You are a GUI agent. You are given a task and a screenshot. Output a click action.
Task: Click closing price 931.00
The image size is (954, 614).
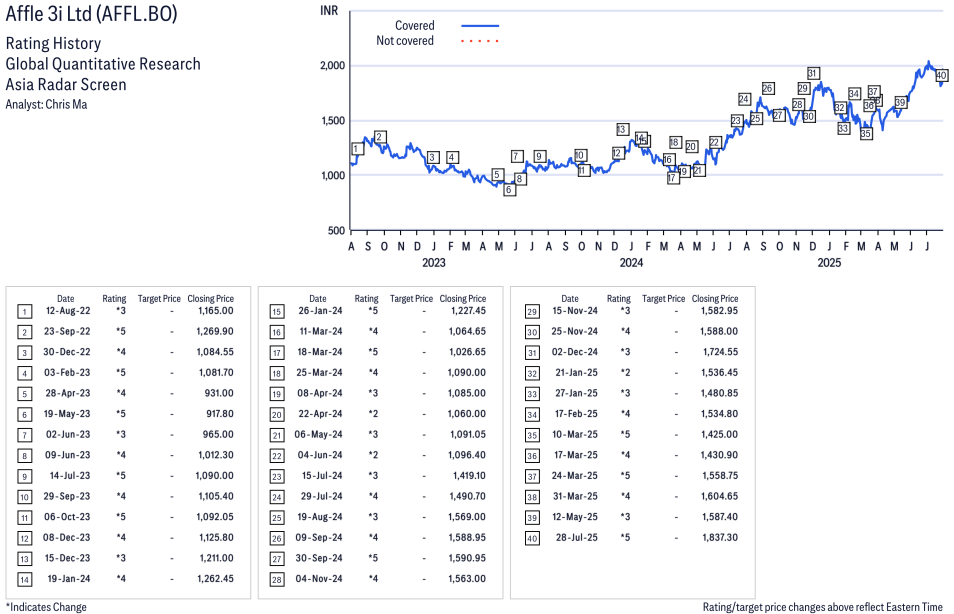[219, 394]
